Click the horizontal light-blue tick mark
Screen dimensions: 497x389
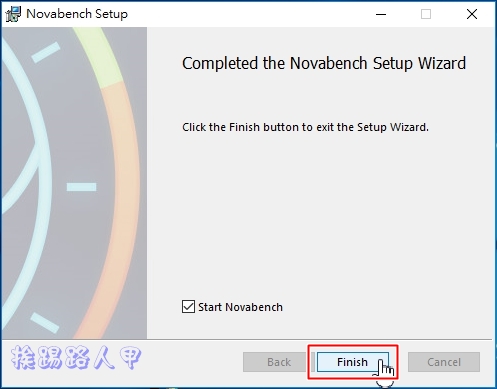(x=81, y=187)
